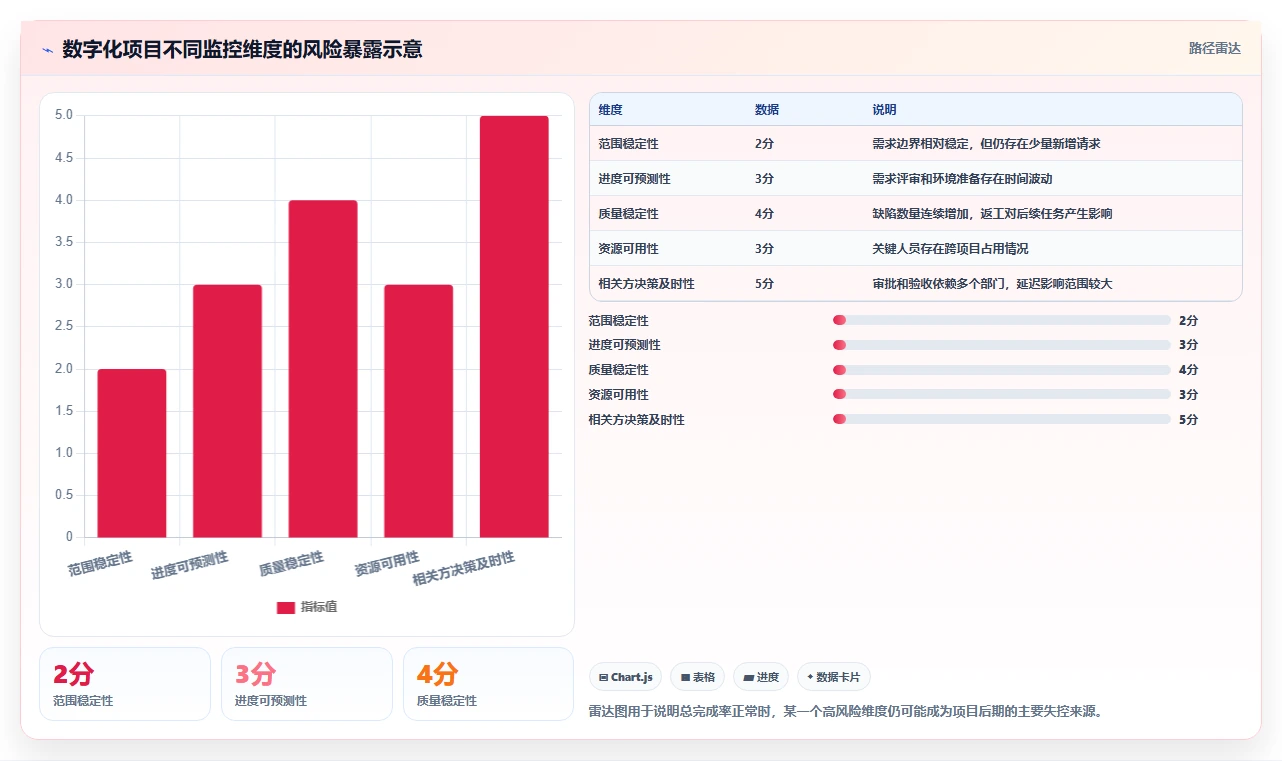Click the 资源可用性 bar in the chart
The width and height of the screenshot is (1282, 761).
[x=418, y=411]
